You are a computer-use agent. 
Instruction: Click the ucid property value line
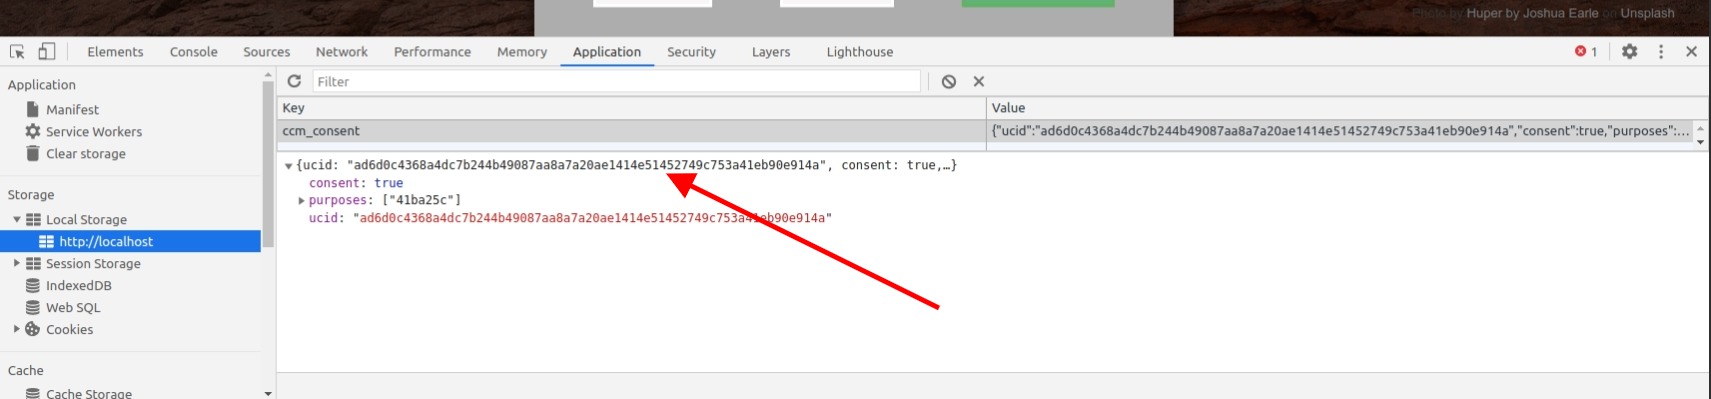(570, 218)
